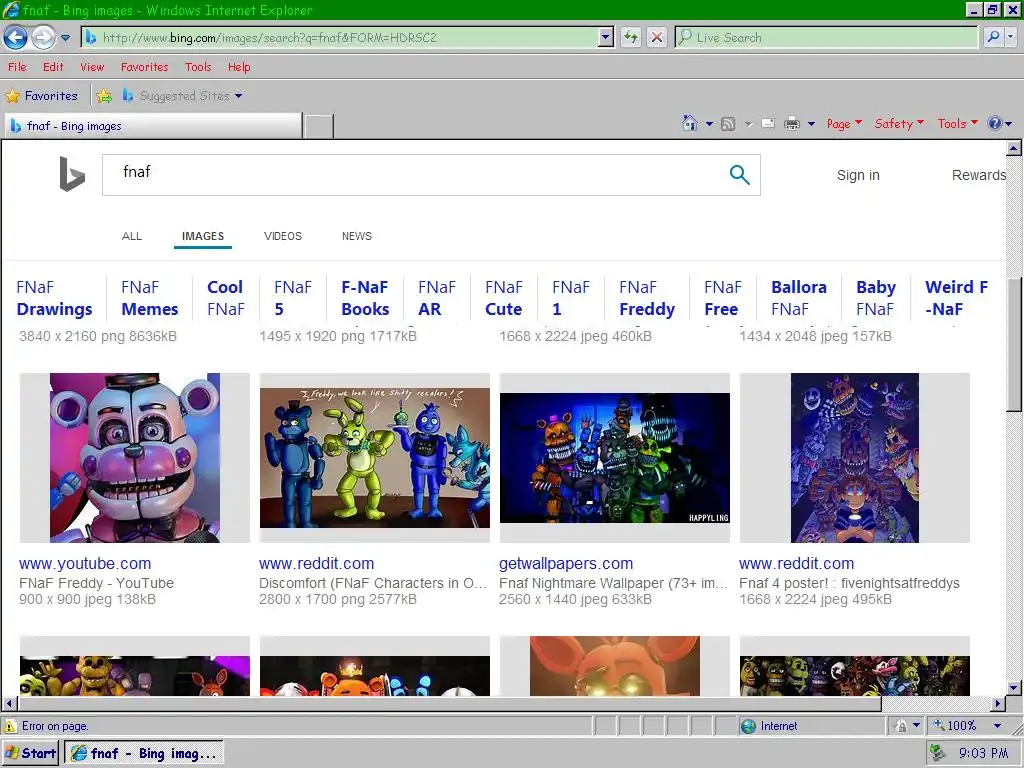Open the recent pages dropdown arrow
The width and height of the screenshot is (1024, 768).
[x=65, y=38]
